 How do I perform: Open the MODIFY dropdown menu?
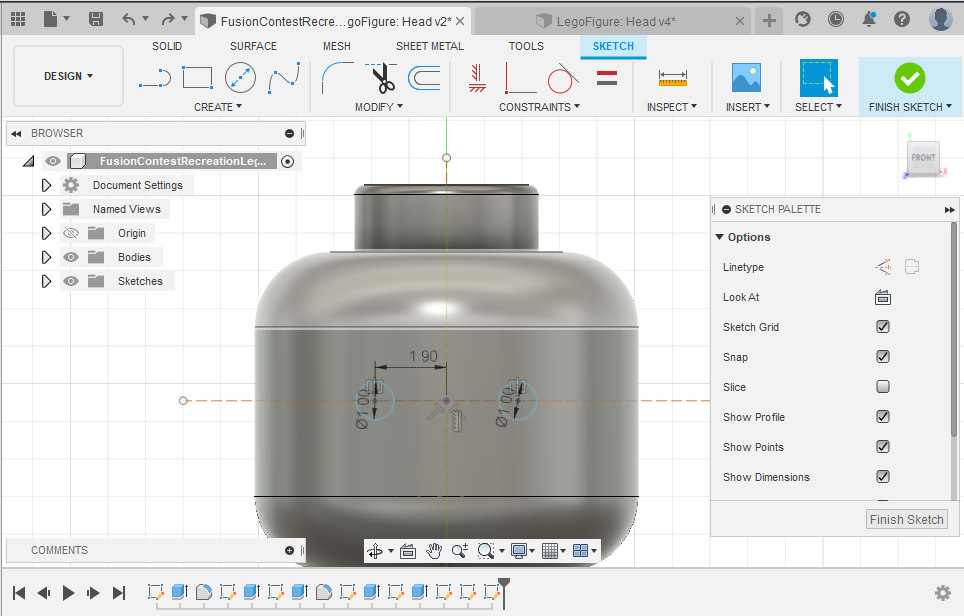(379, 107)
